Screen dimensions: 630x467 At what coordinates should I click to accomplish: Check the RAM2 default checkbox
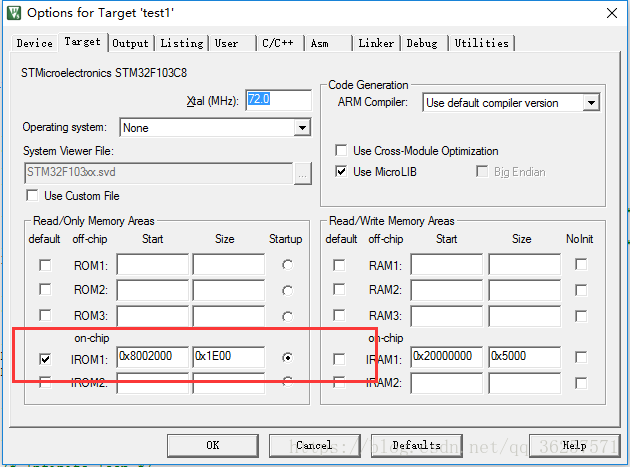click(x=339, y=290)
